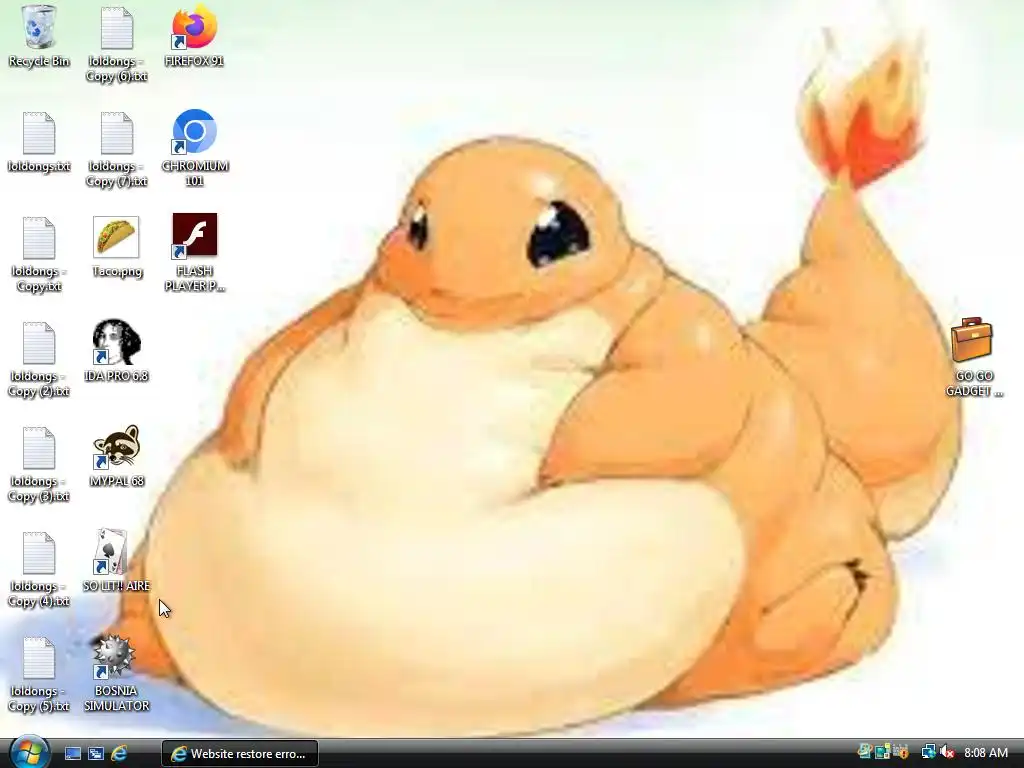The image size is (1024, 768).
Task: Open the network connection tray icon
Action: [928, 752]
